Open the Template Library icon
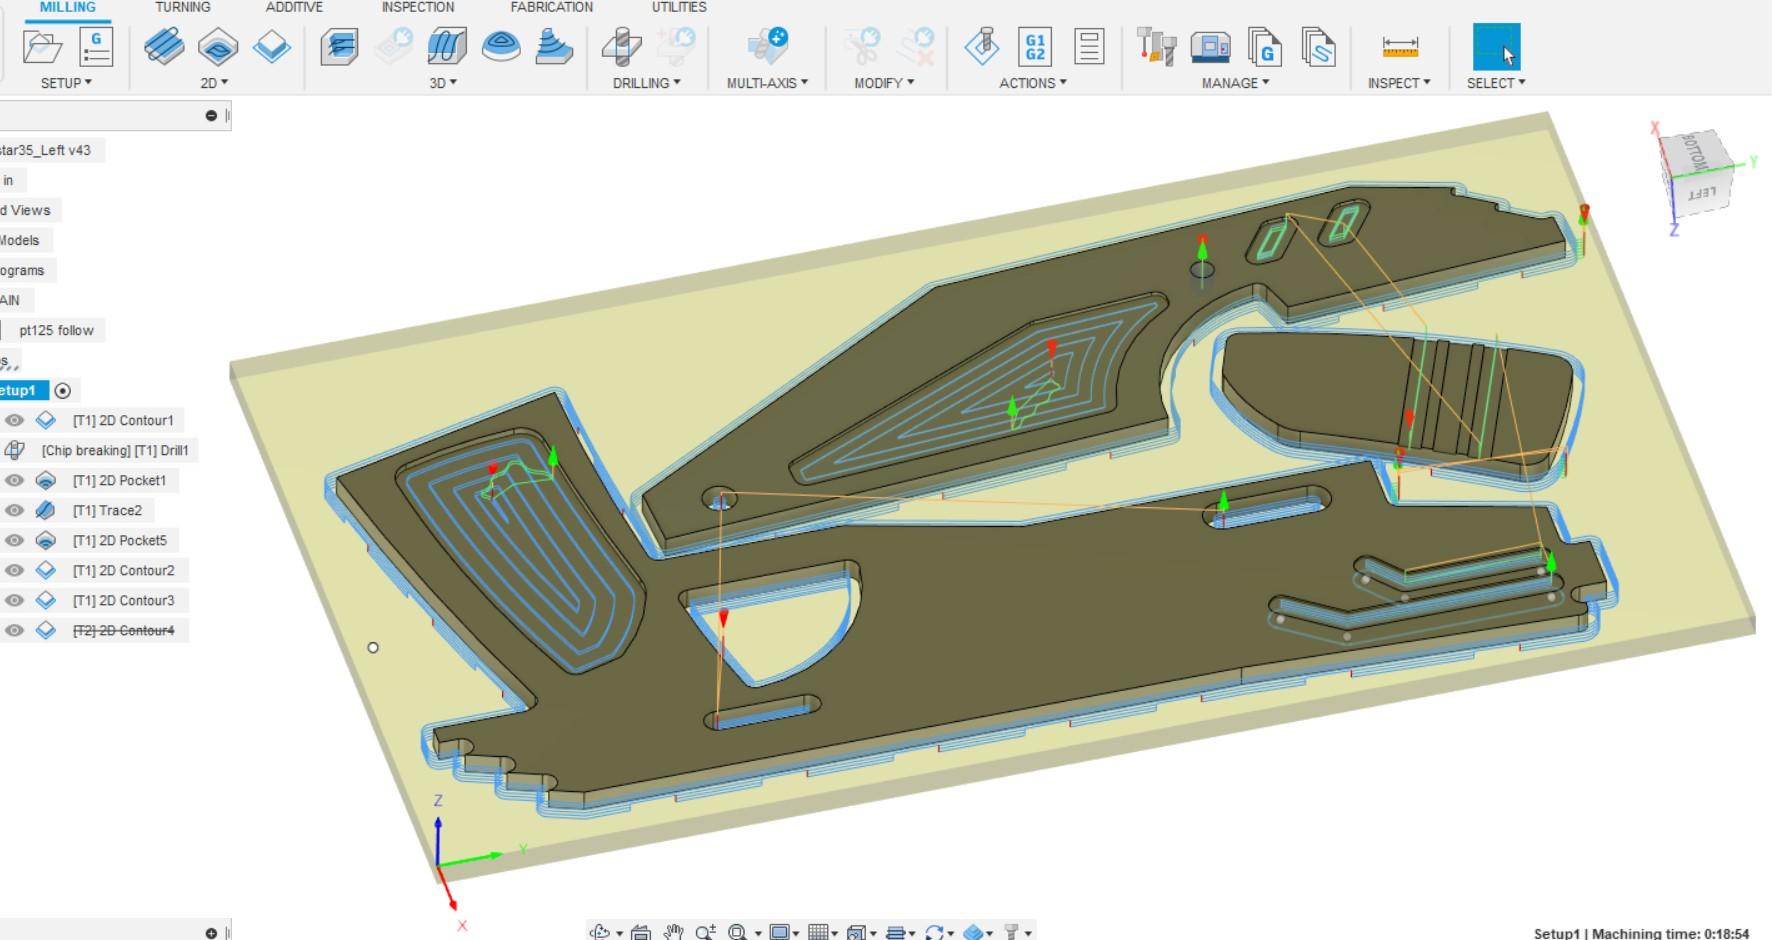 click(1319, 47)
